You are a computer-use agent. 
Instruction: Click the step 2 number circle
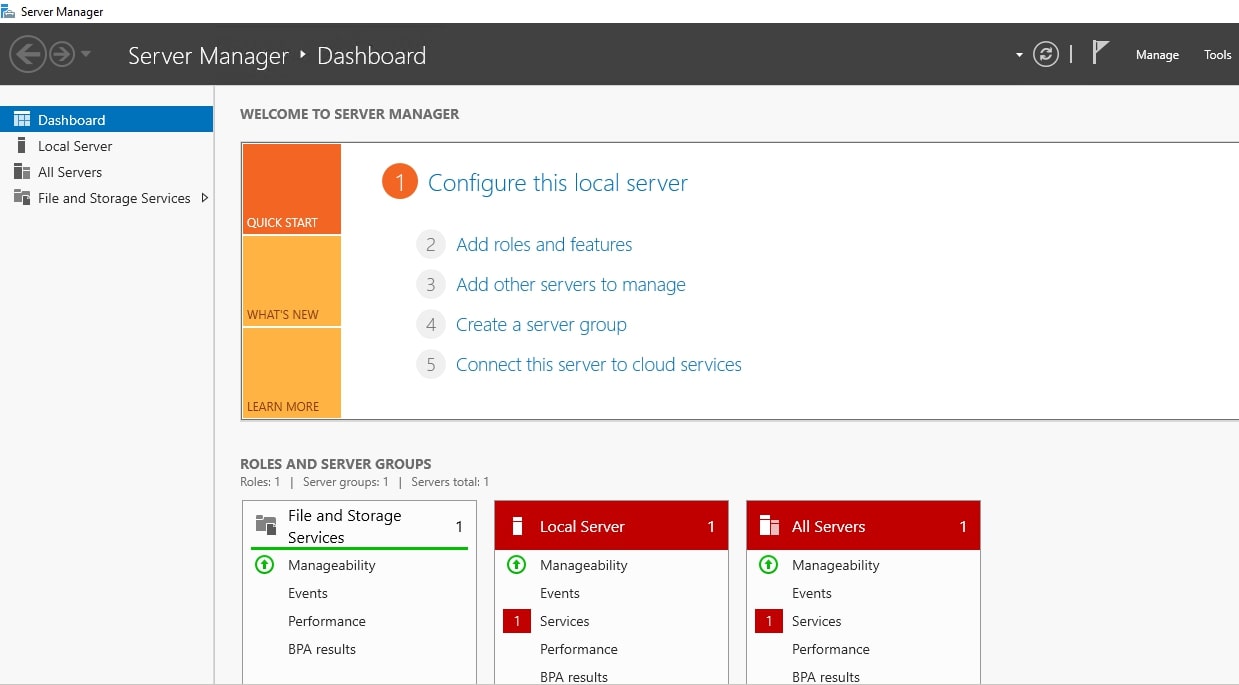[x=430, y=244]
